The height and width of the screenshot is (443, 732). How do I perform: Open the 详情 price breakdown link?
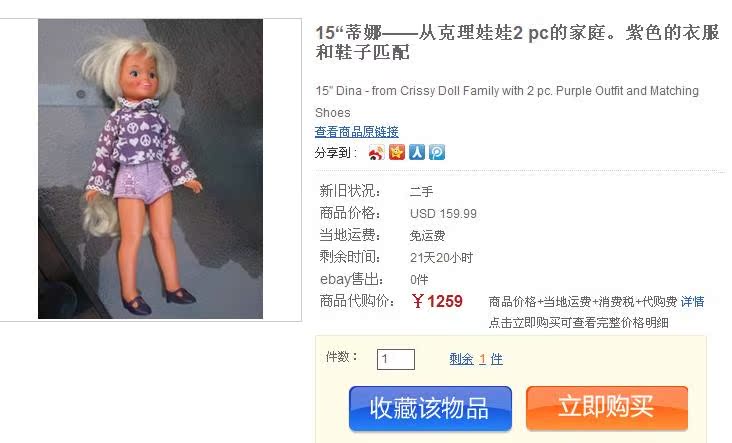click(692, 302)
